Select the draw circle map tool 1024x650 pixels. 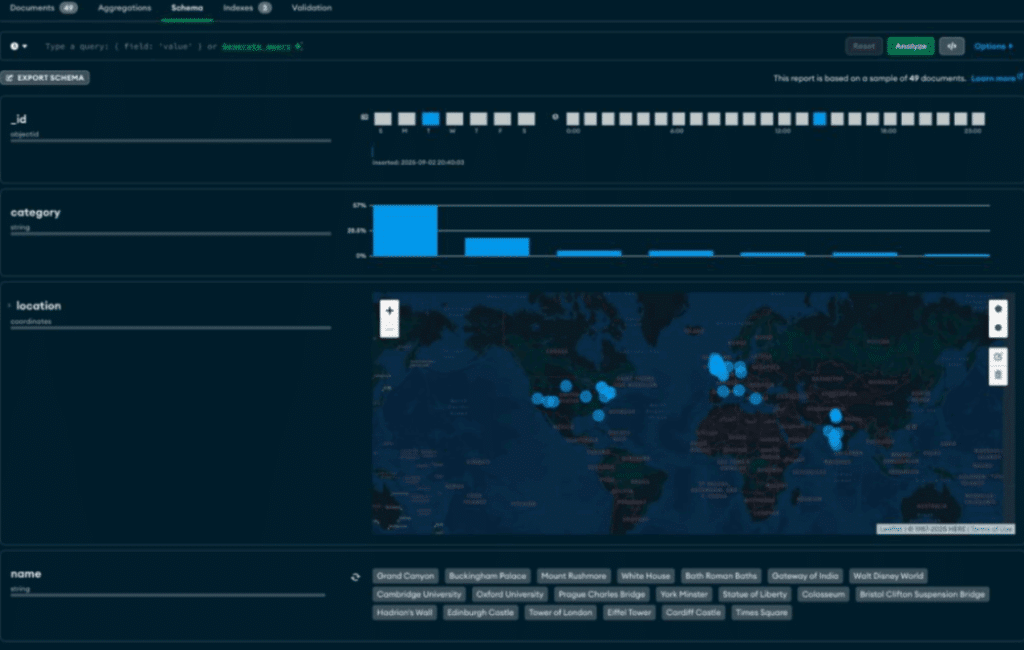tap(997, 328)
